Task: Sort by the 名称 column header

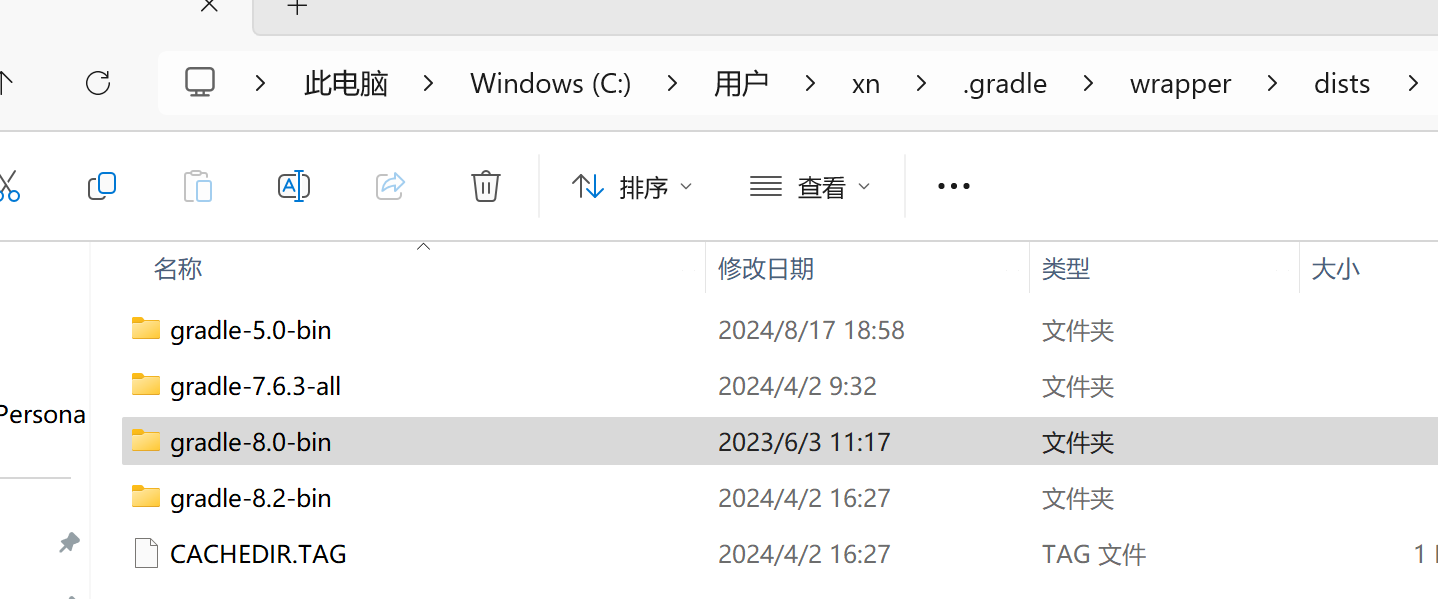Action: pyautogui.click(x=178, y=268)
